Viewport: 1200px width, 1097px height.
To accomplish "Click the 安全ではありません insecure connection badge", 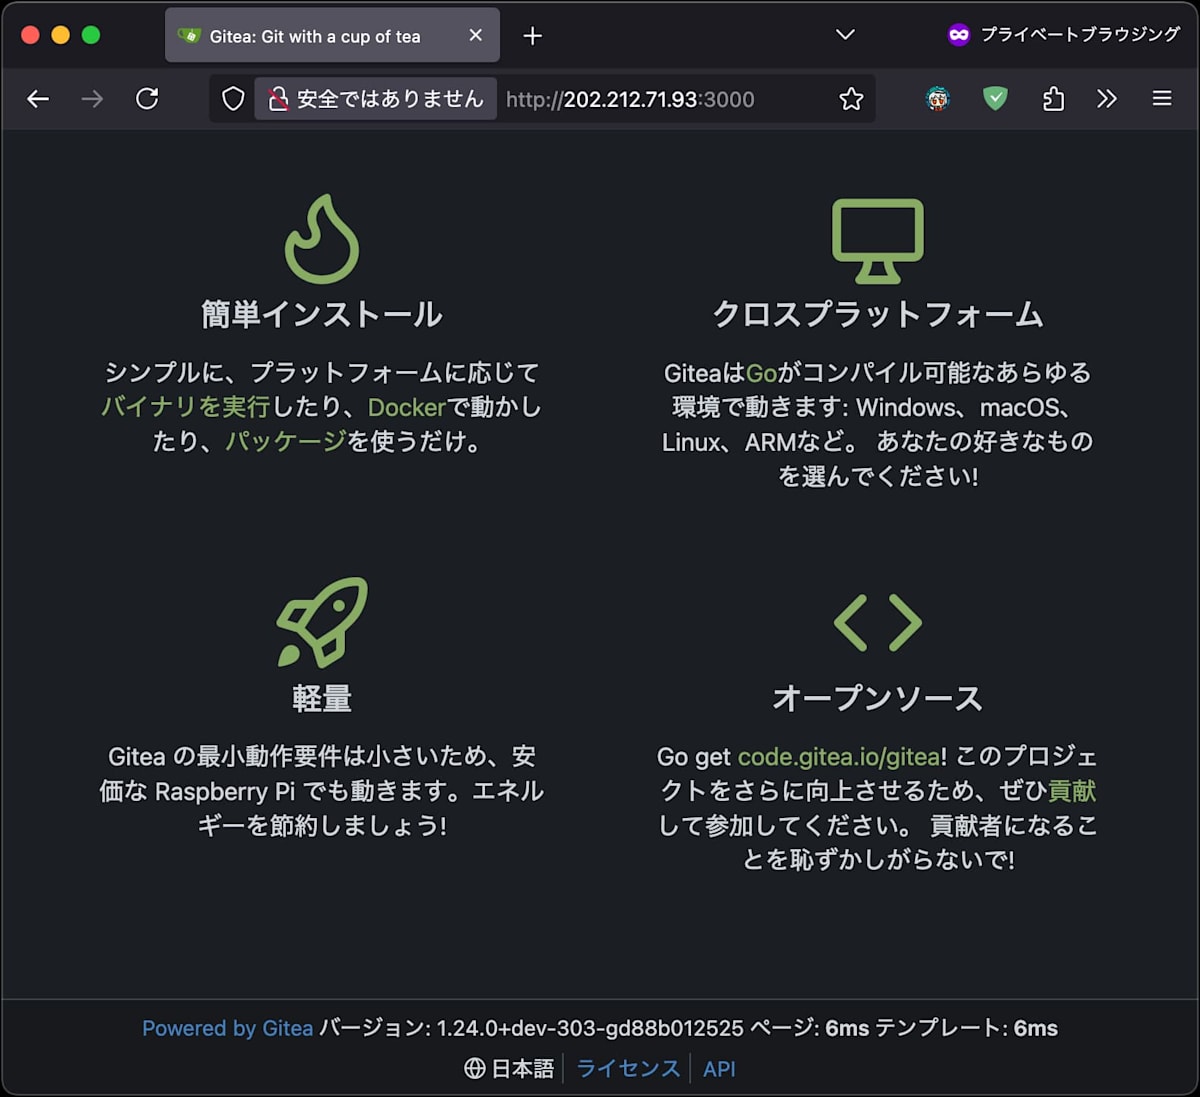I will pos(376,99).
